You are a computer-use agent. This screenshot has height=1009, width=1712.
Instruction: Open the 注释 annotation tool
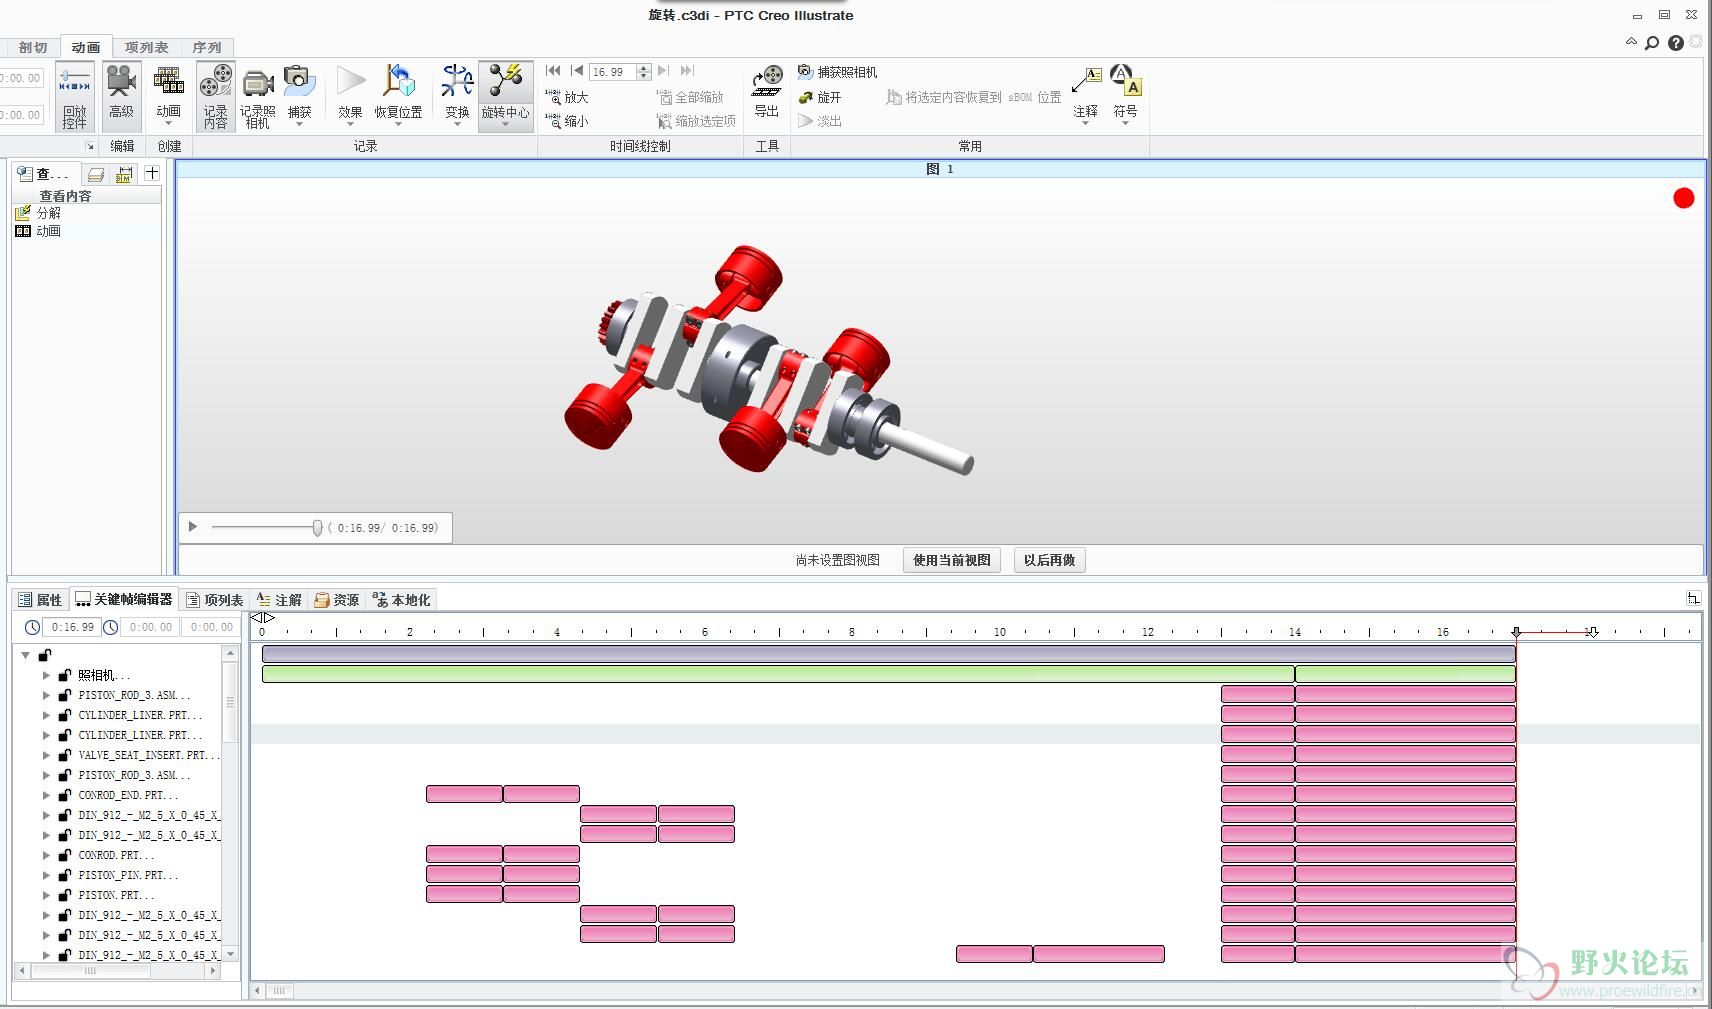[x=1086, y=93]
